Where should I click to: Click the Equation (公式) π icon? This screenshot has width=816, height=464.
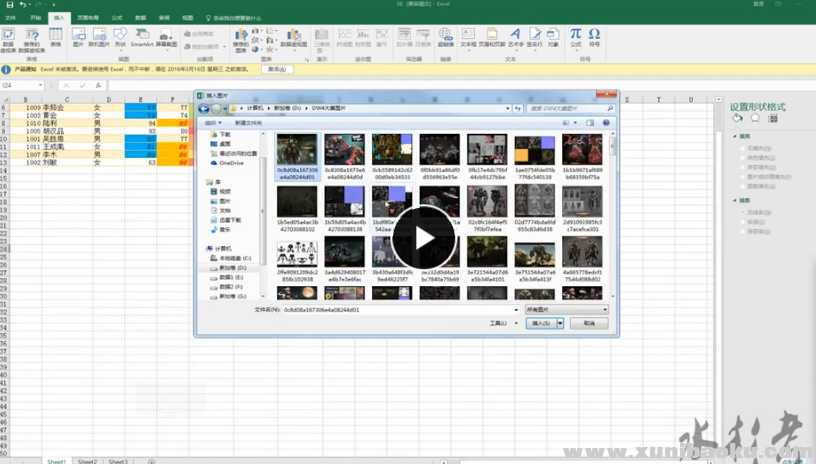click(x=576, y=36)
